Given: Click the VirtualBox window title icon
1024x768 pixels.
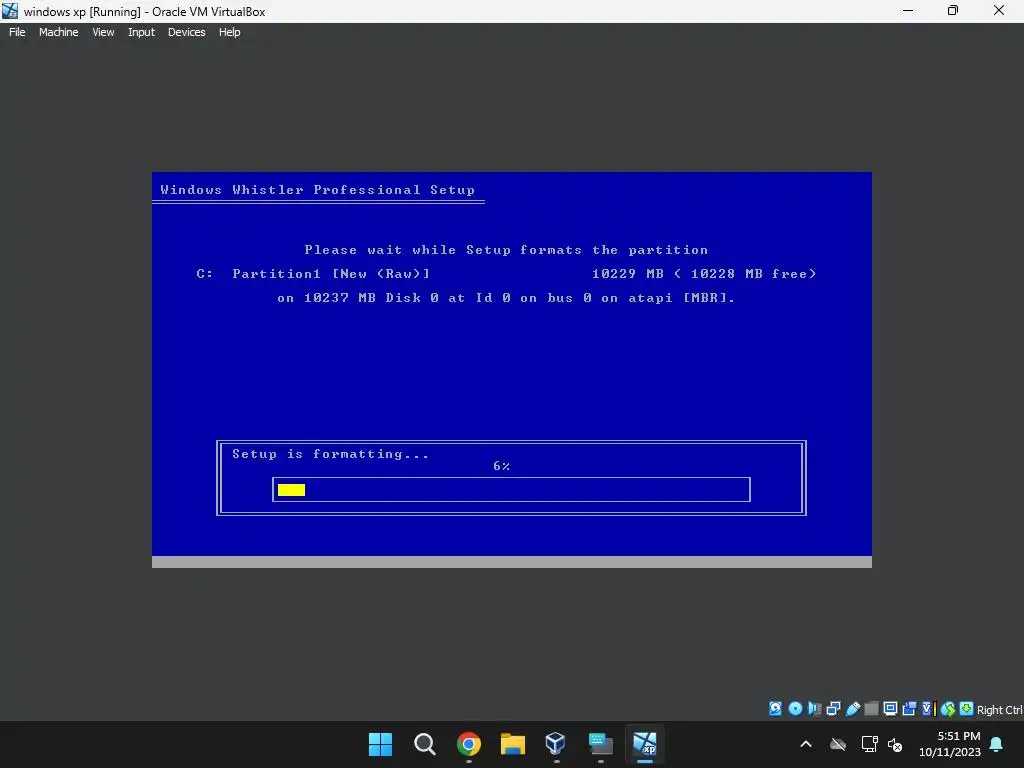Looking at the screenshot, I should pos(10,10).
